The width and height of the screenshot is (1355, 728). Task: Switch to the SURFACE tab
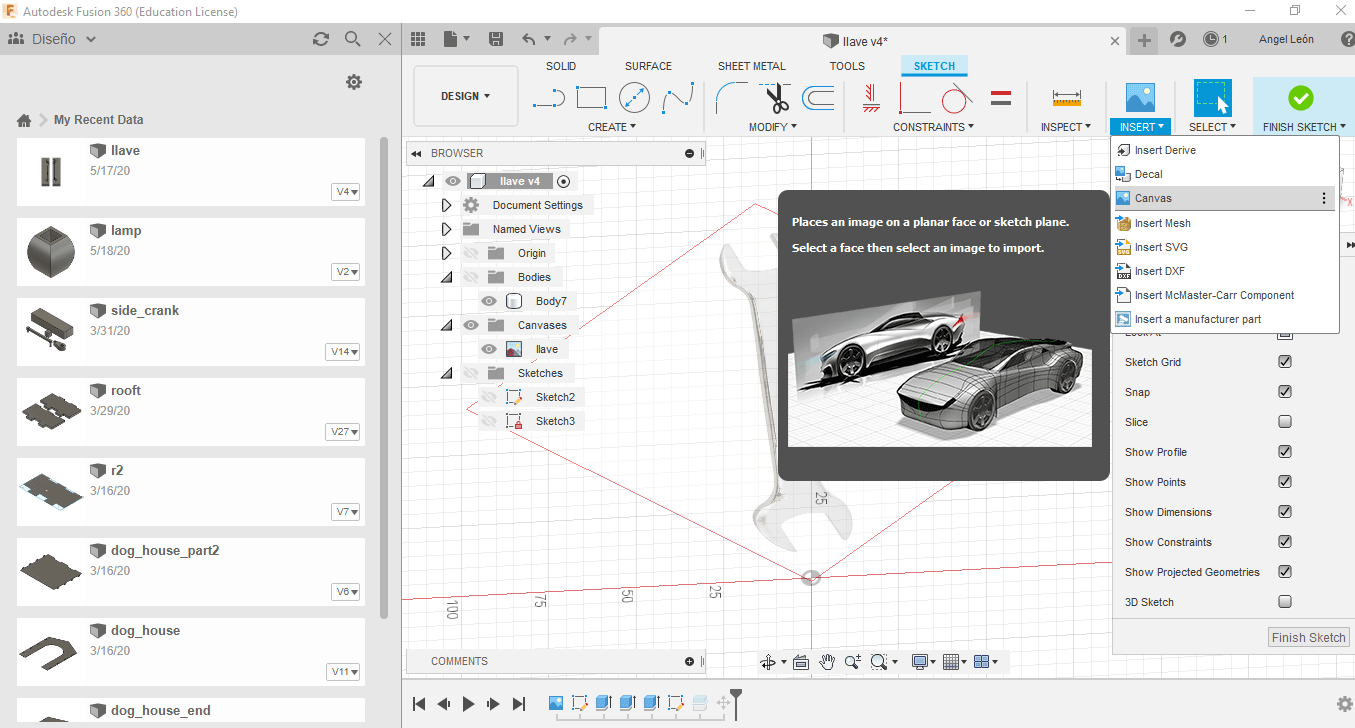click(x=648, y=66)
